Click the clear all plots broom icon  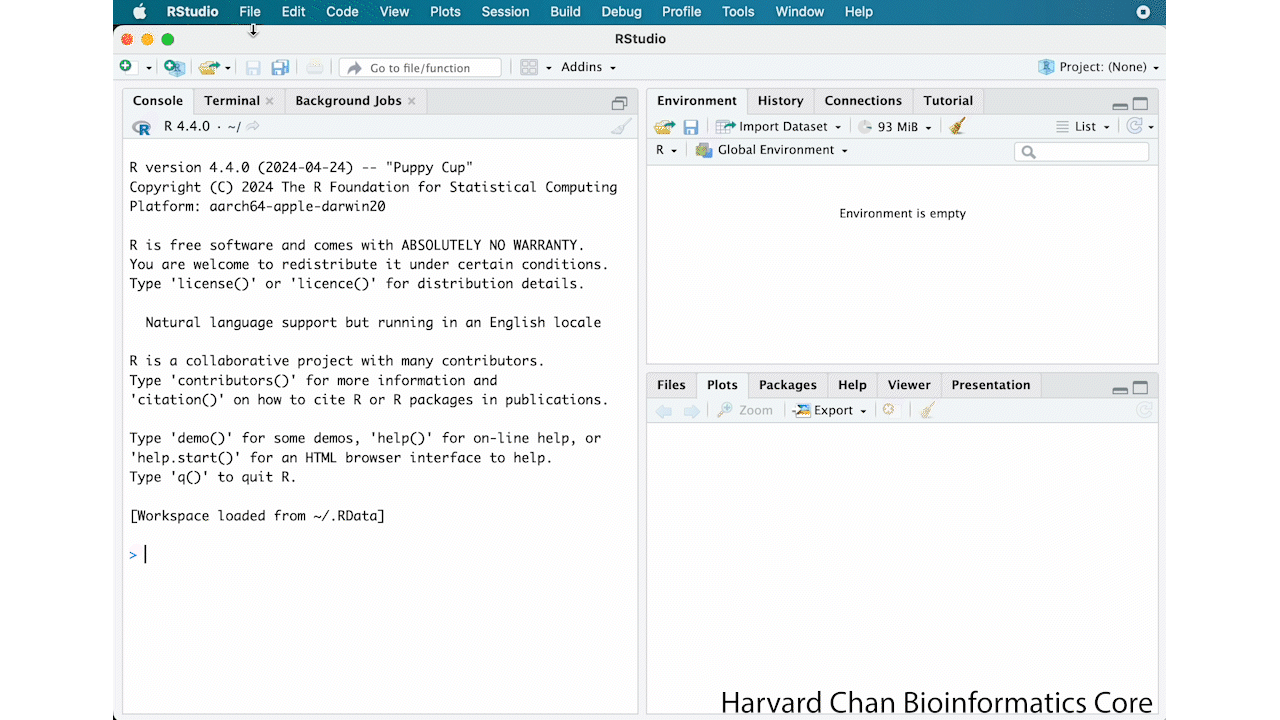point(927,410)
